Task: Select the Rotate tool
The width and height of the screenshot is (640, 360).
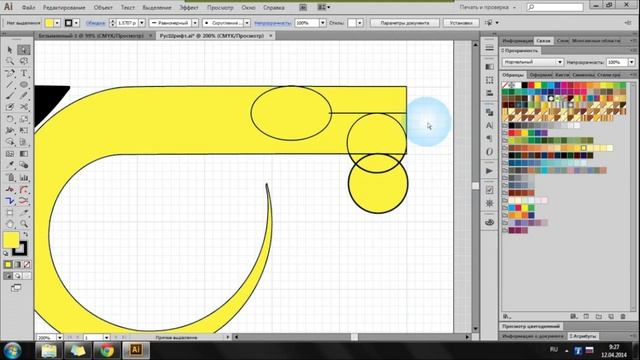Action: [x=10, y=119]
